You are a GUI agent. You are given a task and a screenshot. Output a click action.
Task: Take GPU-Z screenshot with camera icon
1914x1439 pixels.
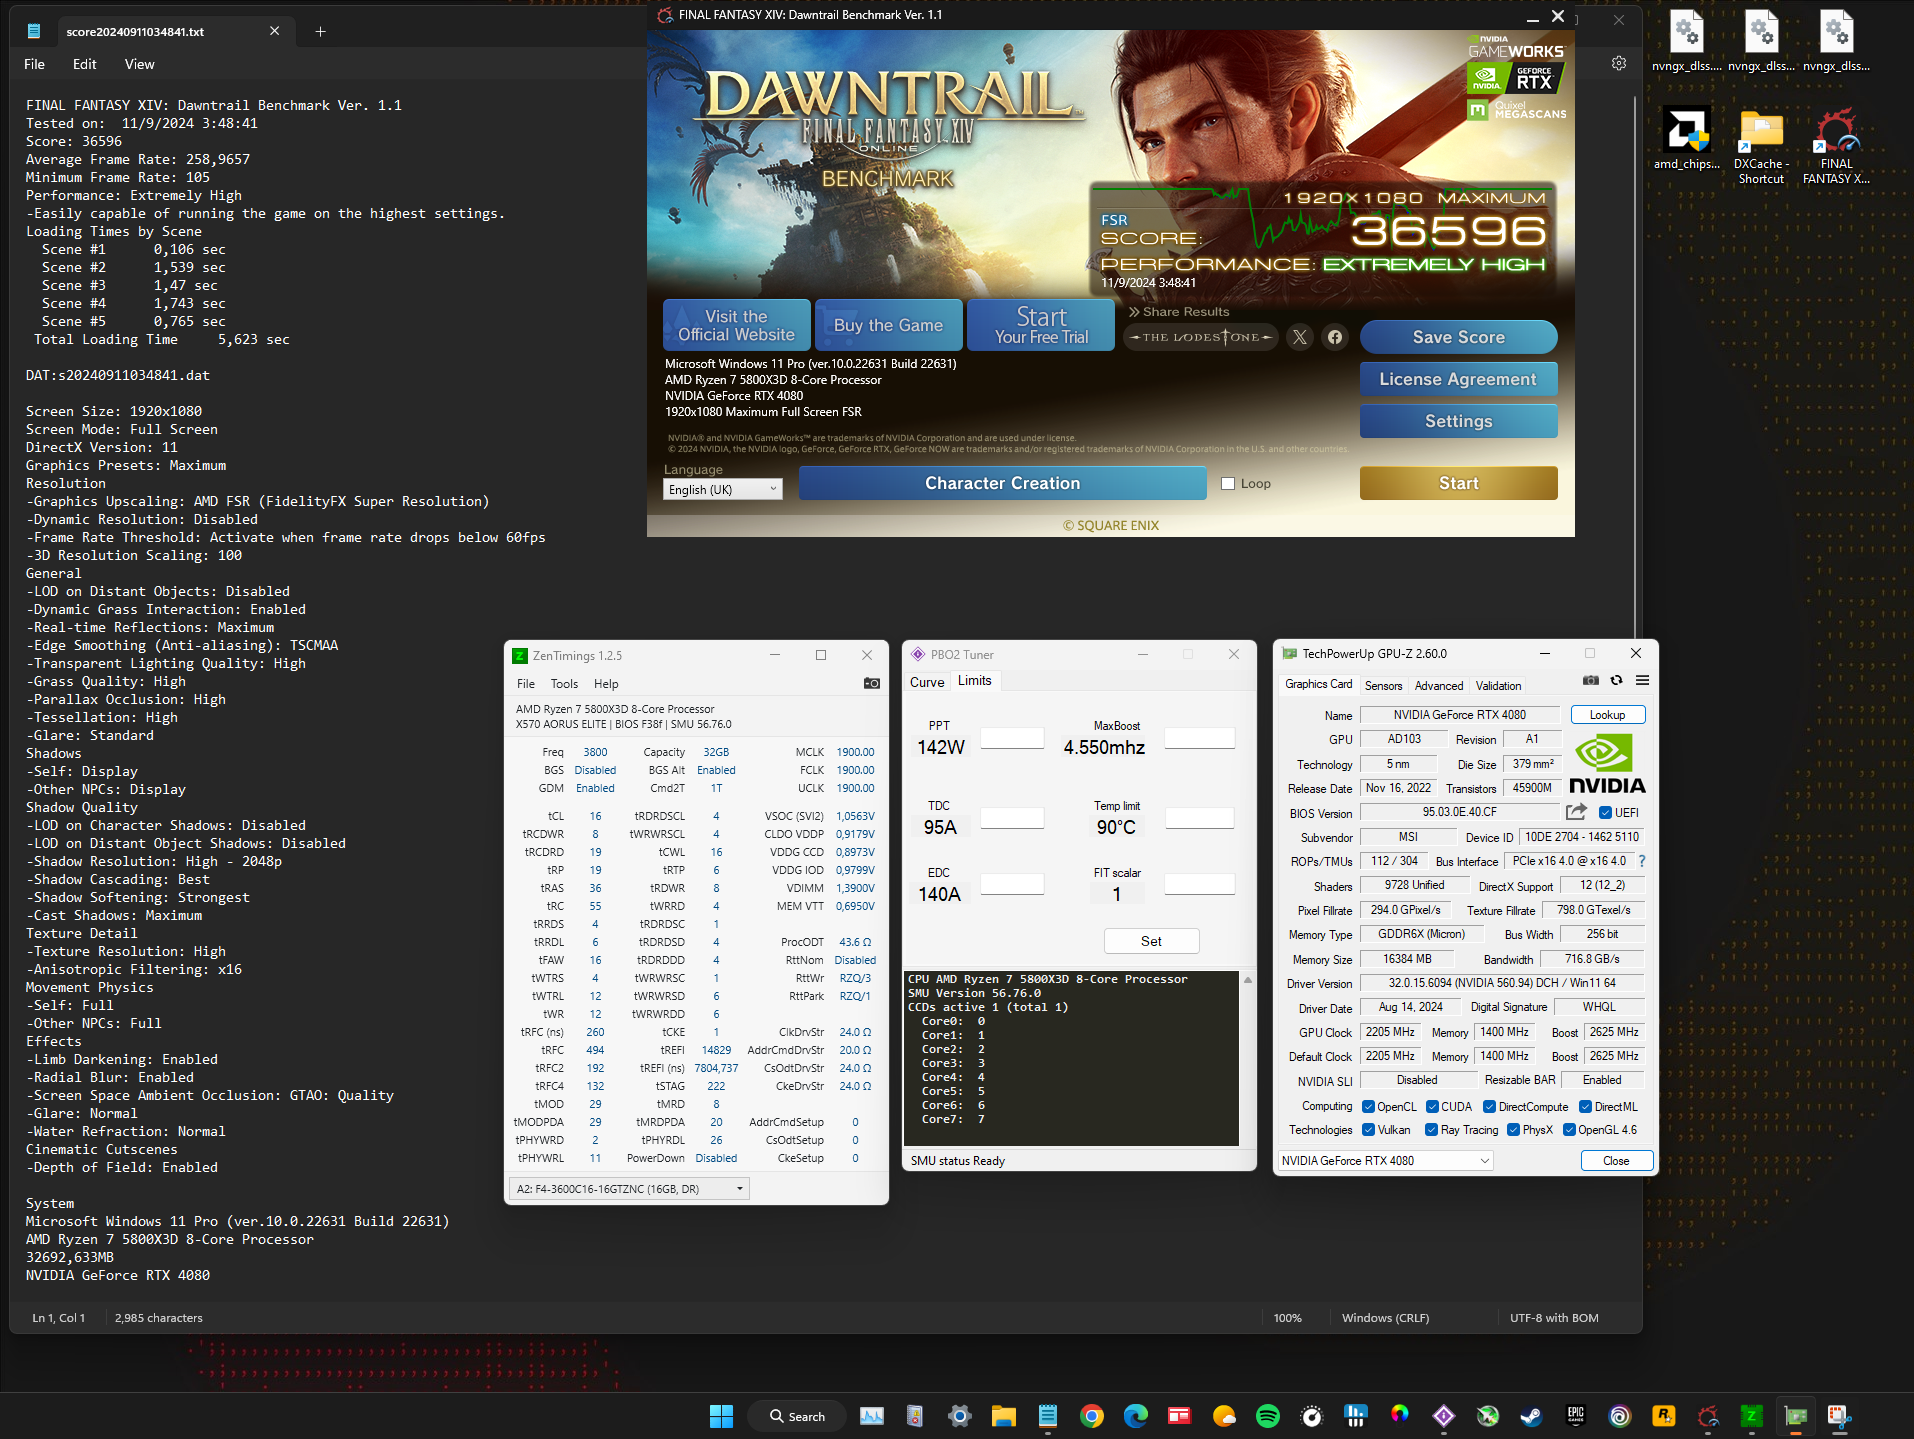point(1591,681)
